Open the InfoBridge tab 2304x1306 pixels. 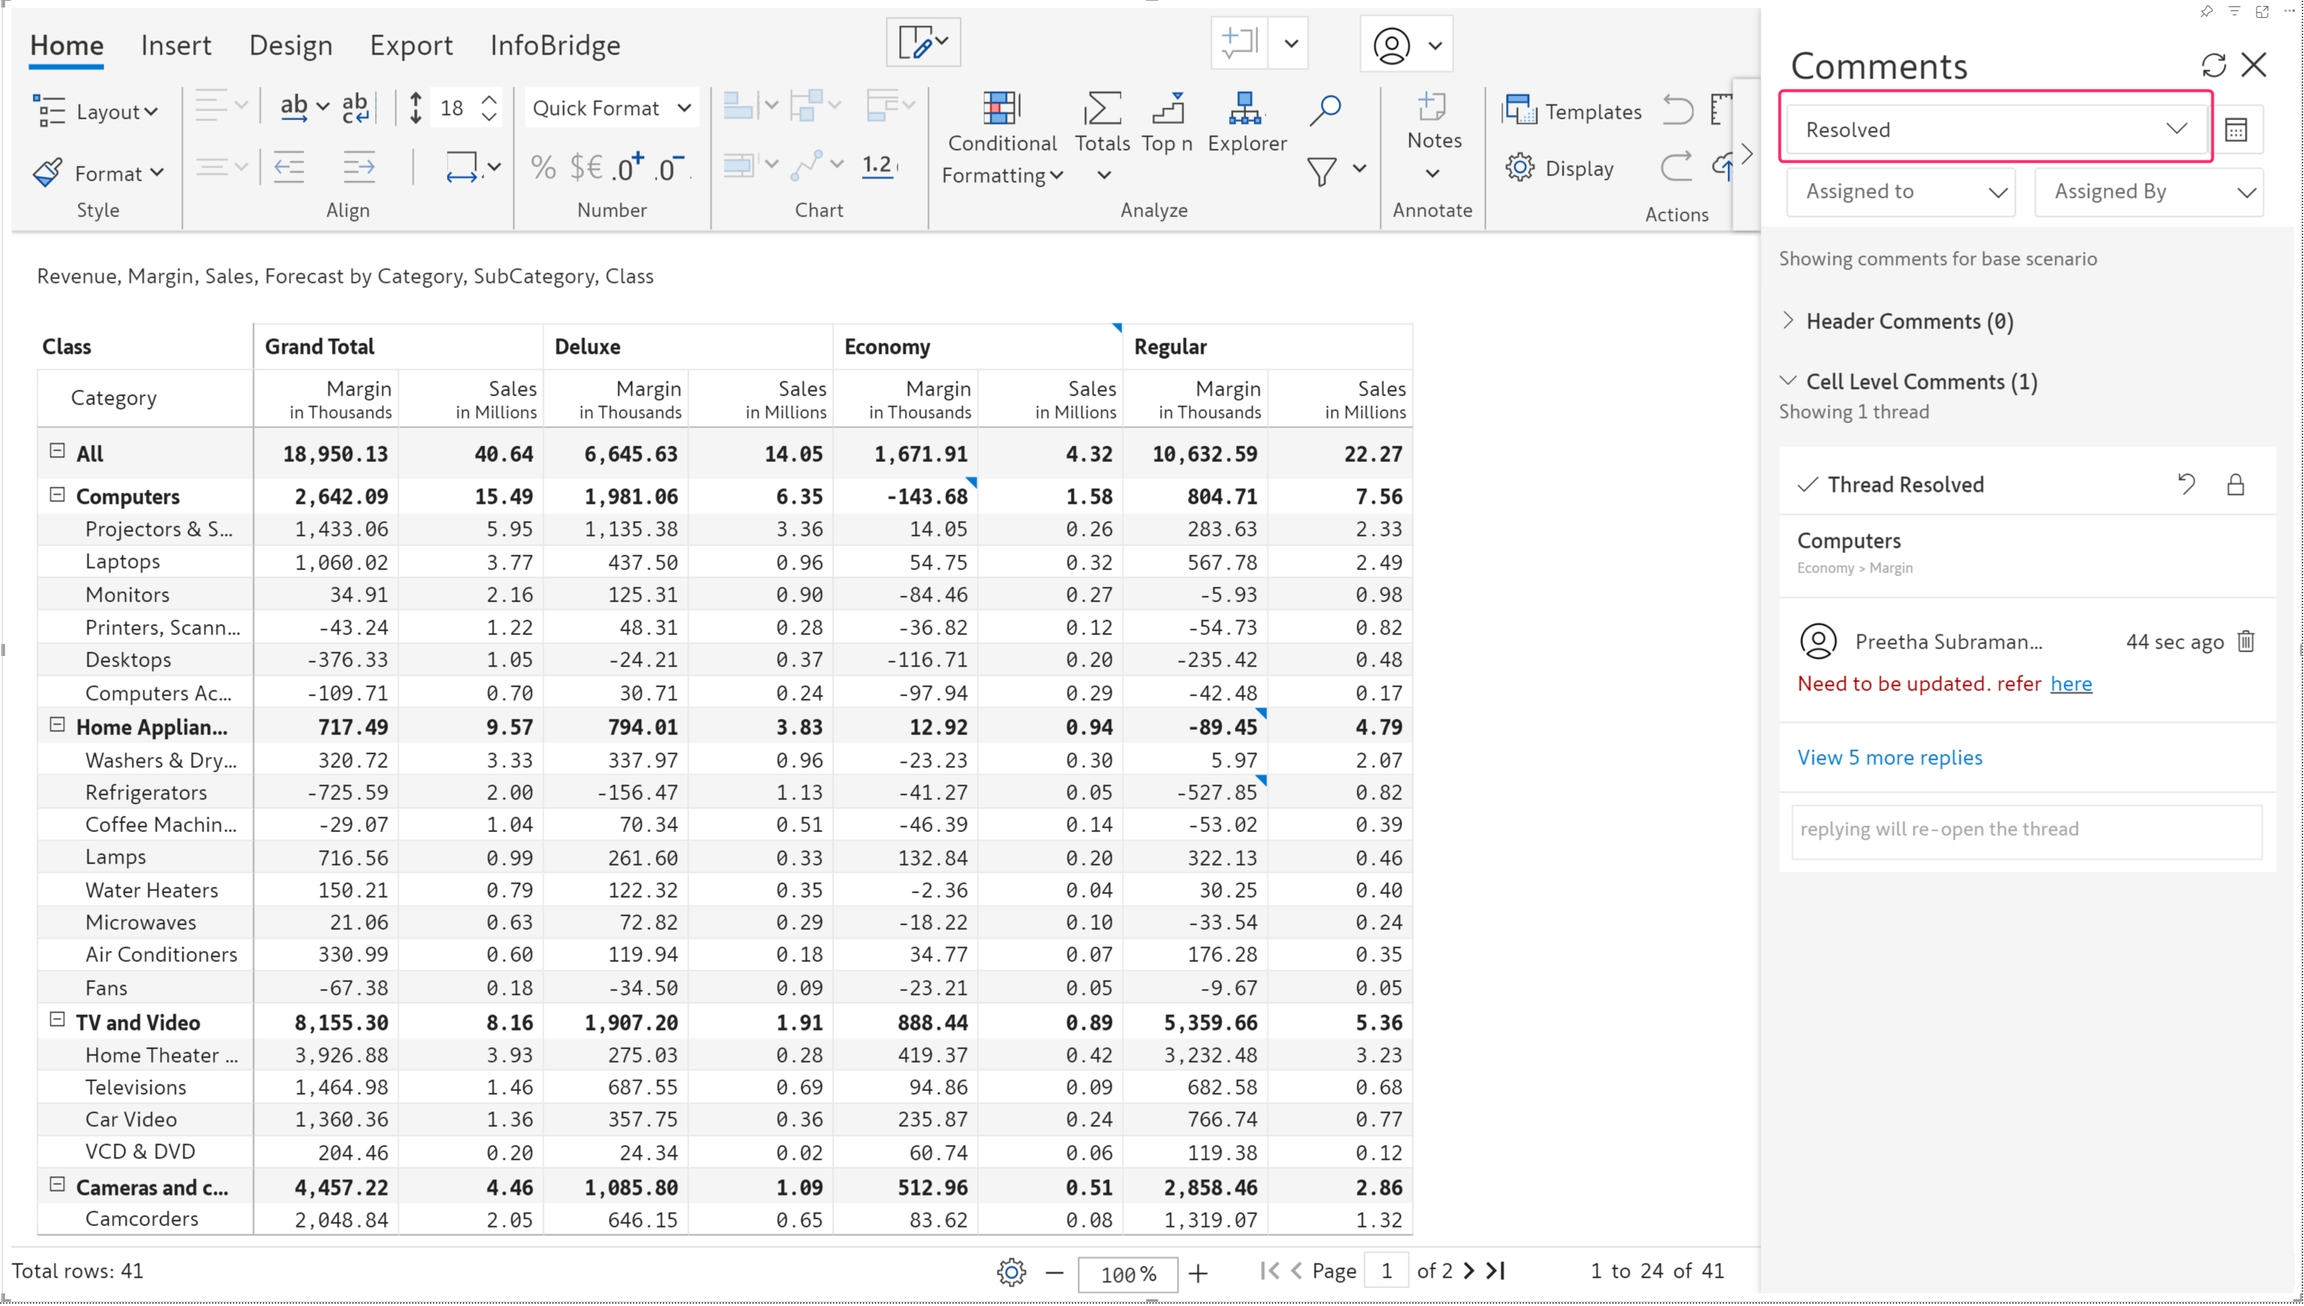coord(554,45)
